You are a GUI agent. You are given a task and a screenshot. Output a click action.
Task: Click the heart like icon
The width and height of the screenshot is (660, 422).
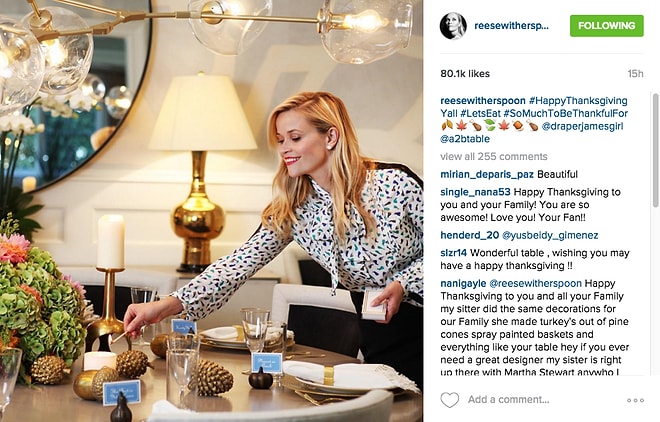click(x=450, y=400)
